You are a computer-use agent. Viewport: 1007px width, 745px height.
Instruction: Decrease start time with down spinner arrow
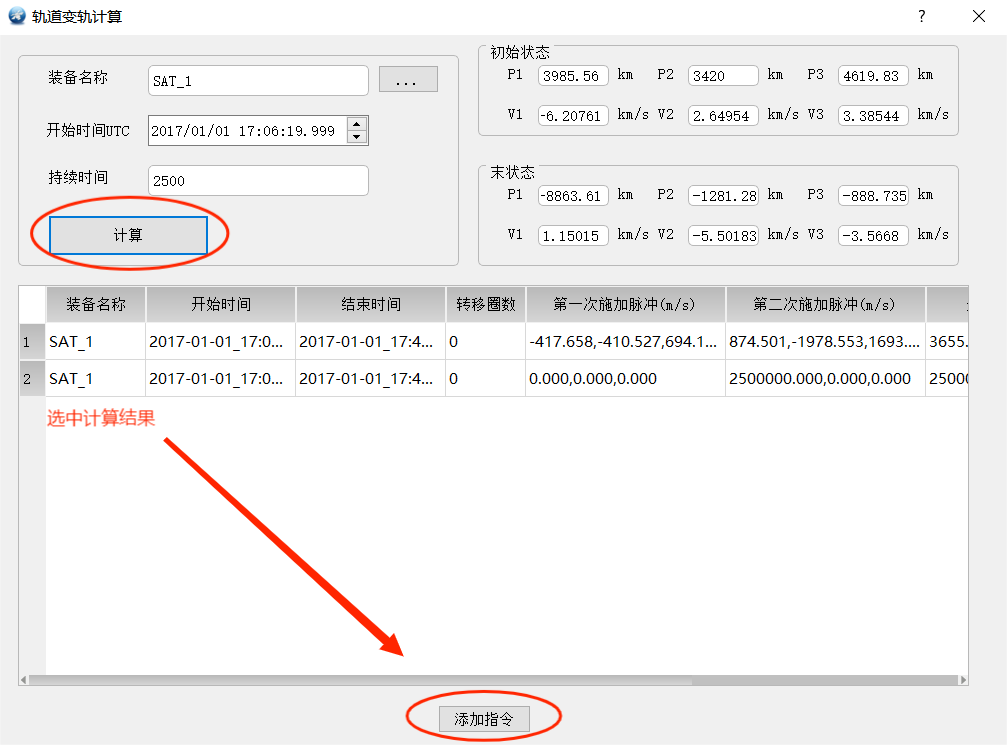[357, 137]
